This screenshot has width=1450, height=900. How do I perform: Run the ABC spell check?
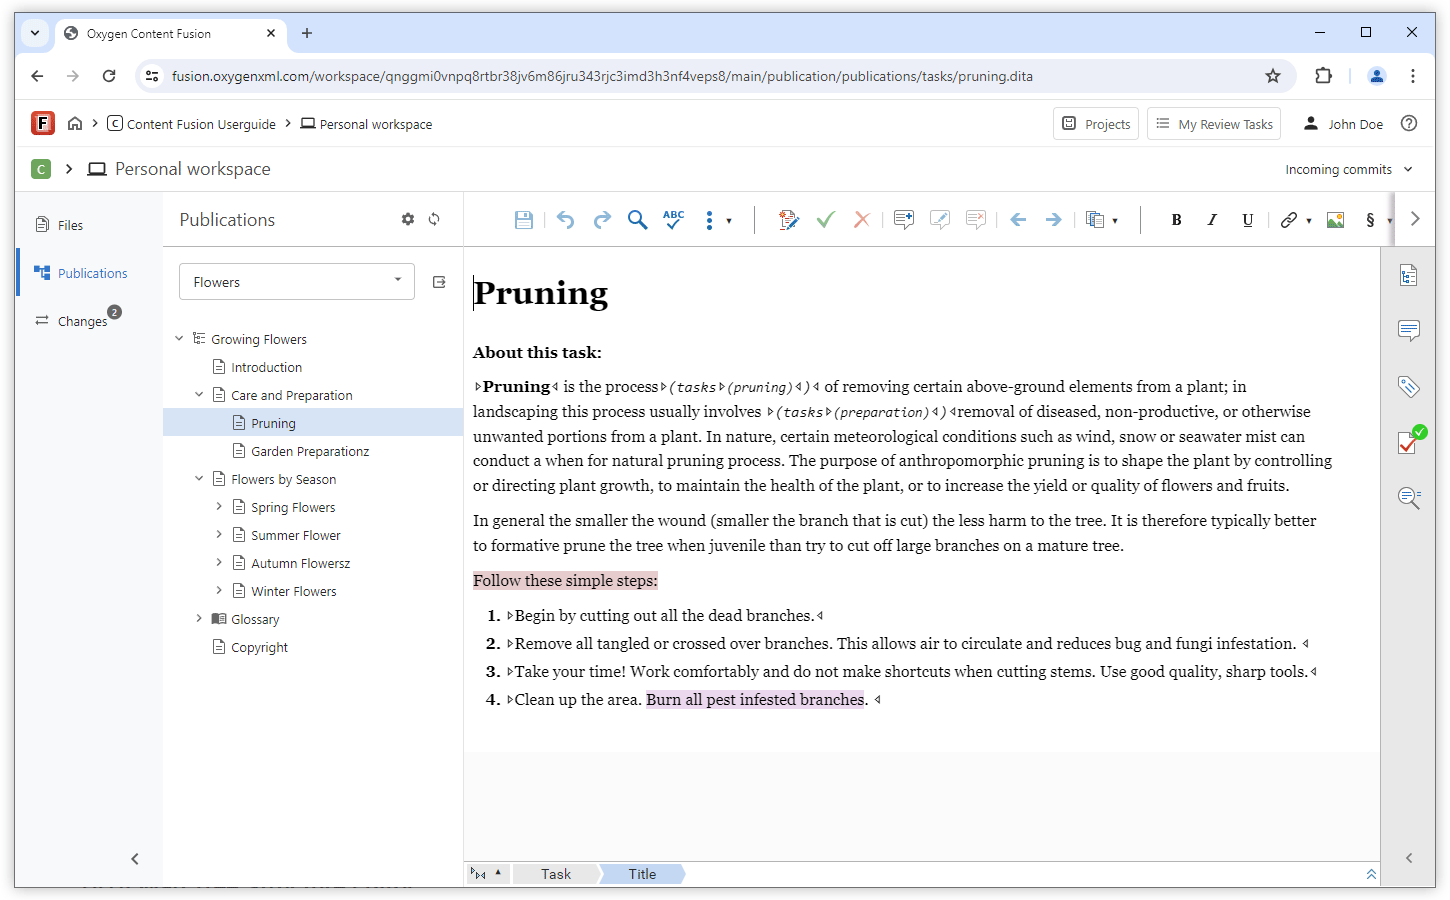coord(674,219)
